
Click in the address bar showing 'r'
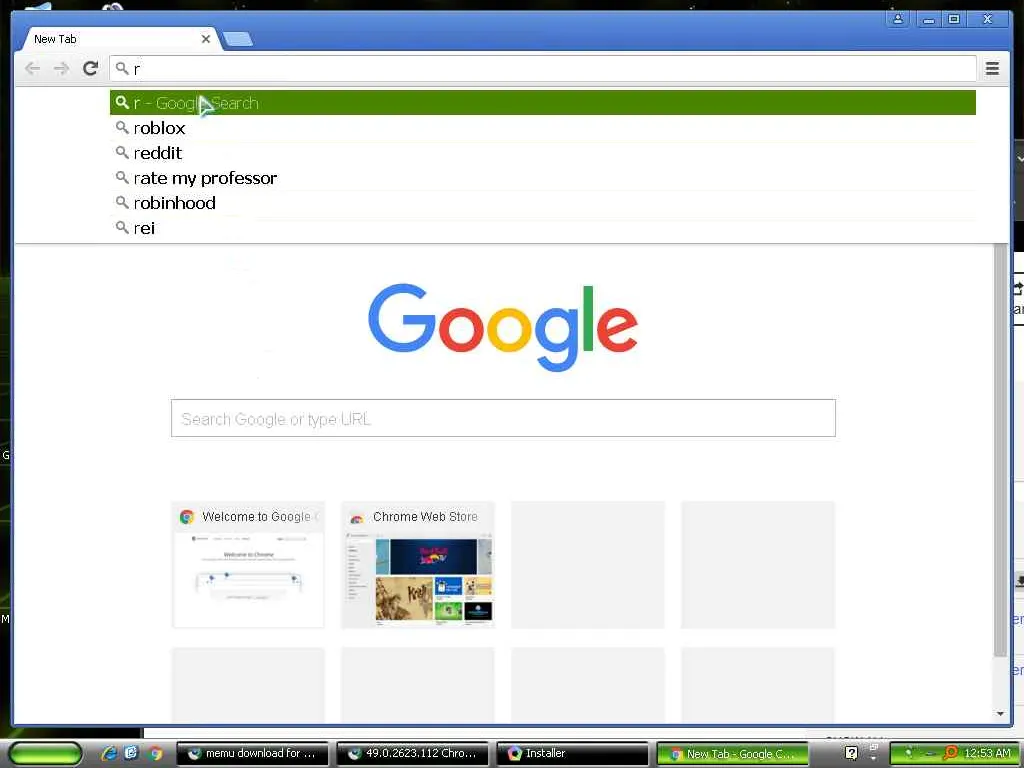[543, 69]
